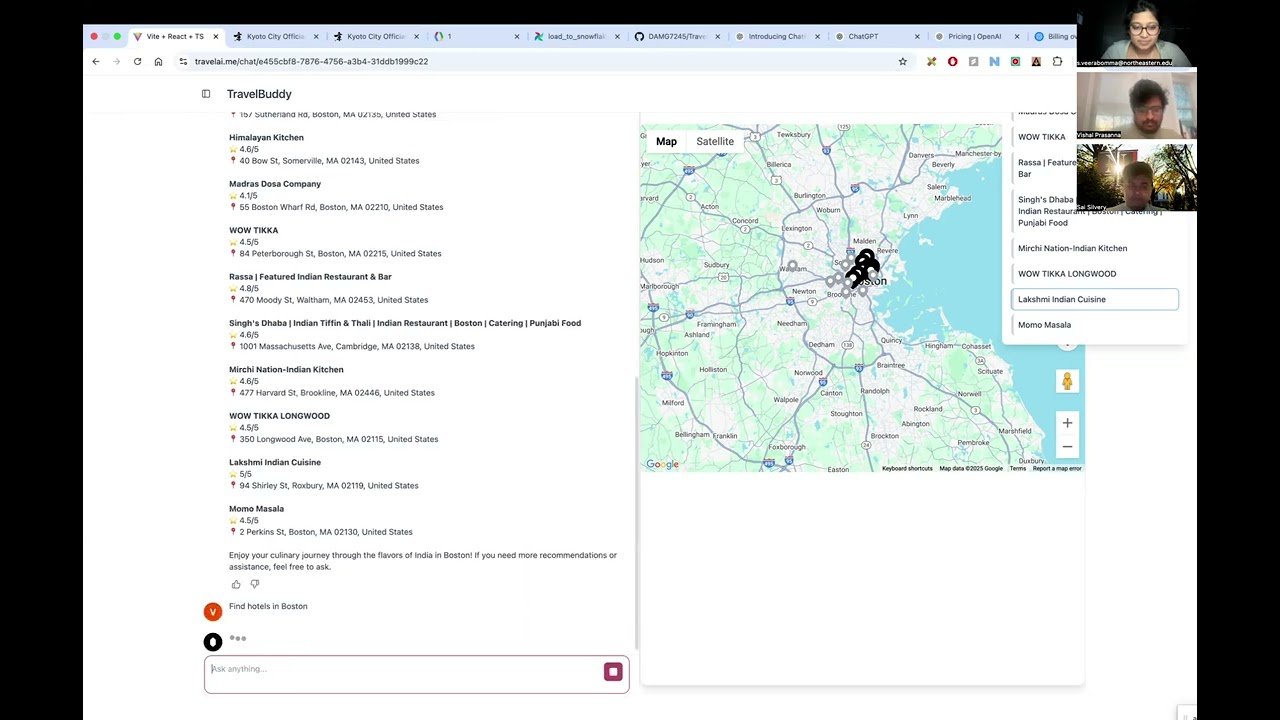Click the Google logo on the map
Viewport: 1280px width, 720px height.
662,464
